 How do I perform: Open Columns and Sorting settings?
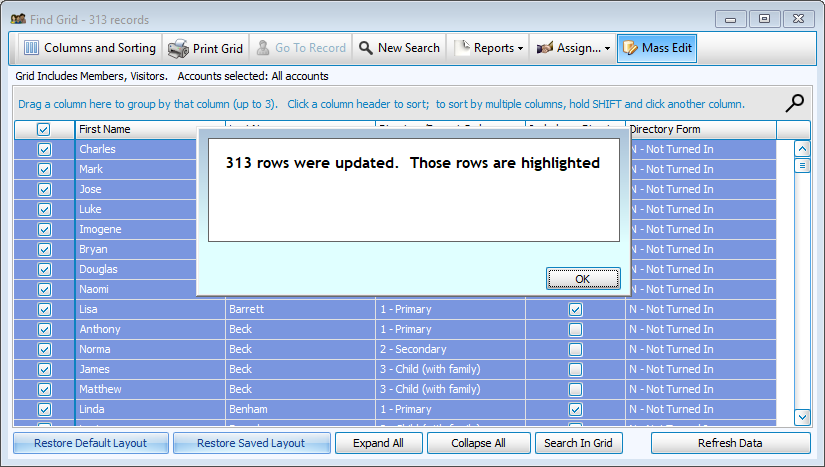click(89, 48)
